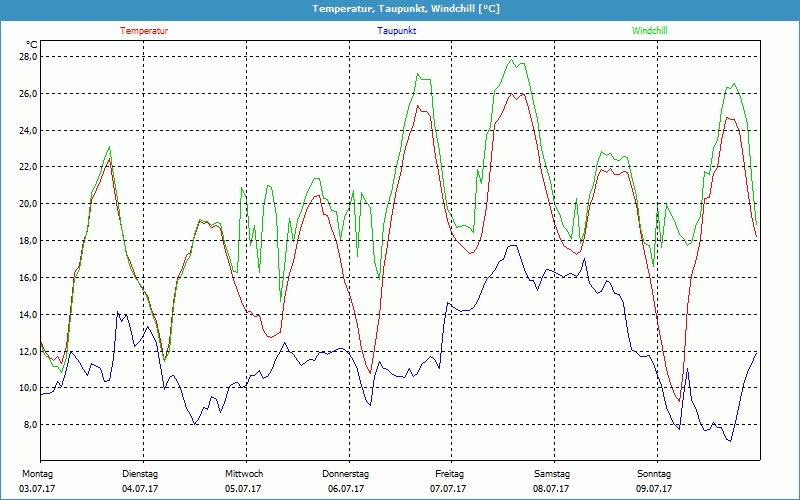800x500 pixels.
Task: Click the 16,0 y-axis value
Action: tap(28, 278)
